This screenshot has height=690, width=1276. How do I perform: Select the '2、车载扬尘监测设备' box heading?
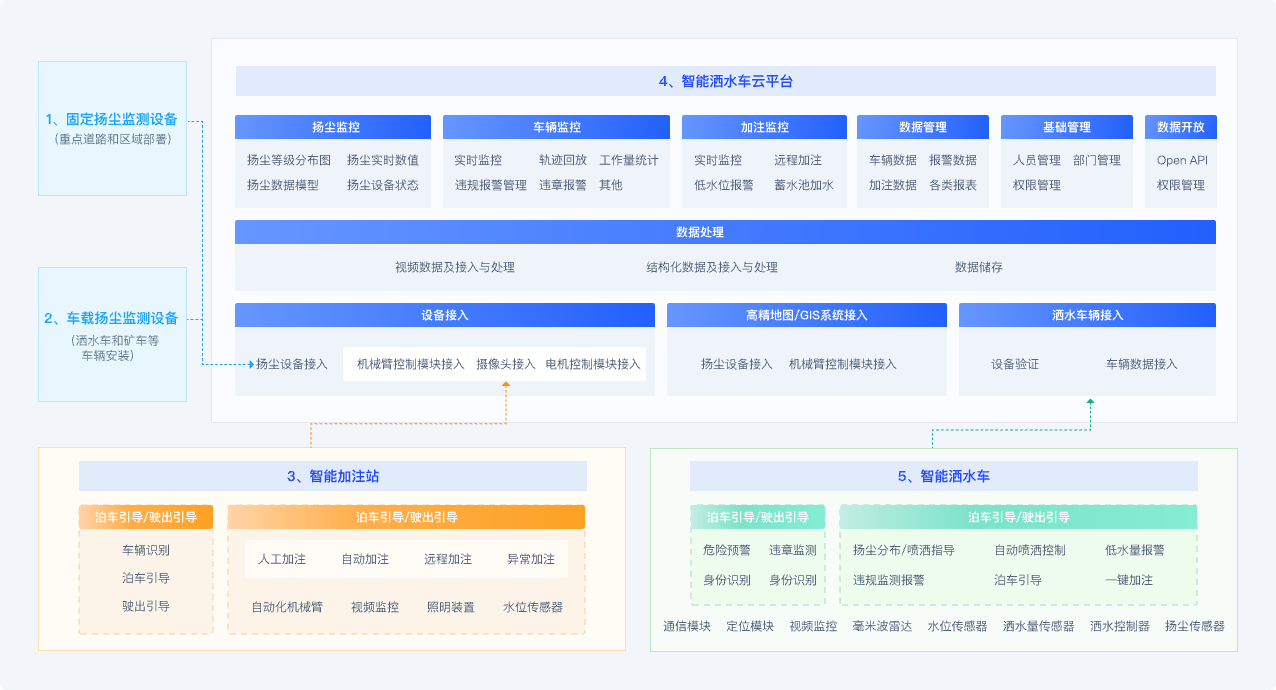(x=112, y=319)
